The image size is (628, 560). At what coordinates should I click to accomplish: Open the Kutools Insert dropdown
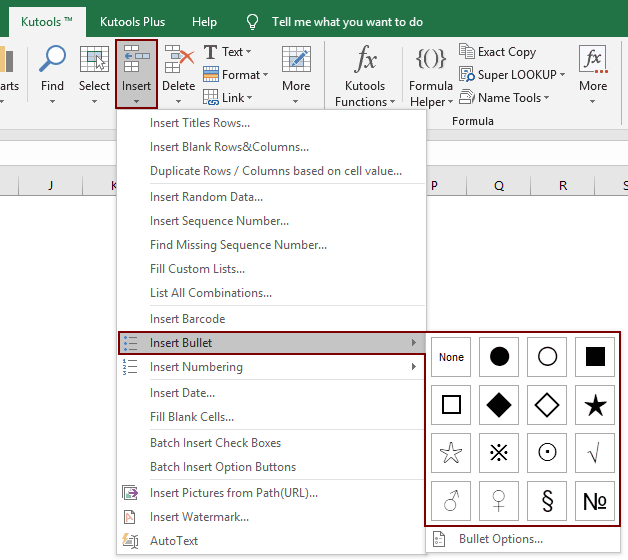point(136,73)
